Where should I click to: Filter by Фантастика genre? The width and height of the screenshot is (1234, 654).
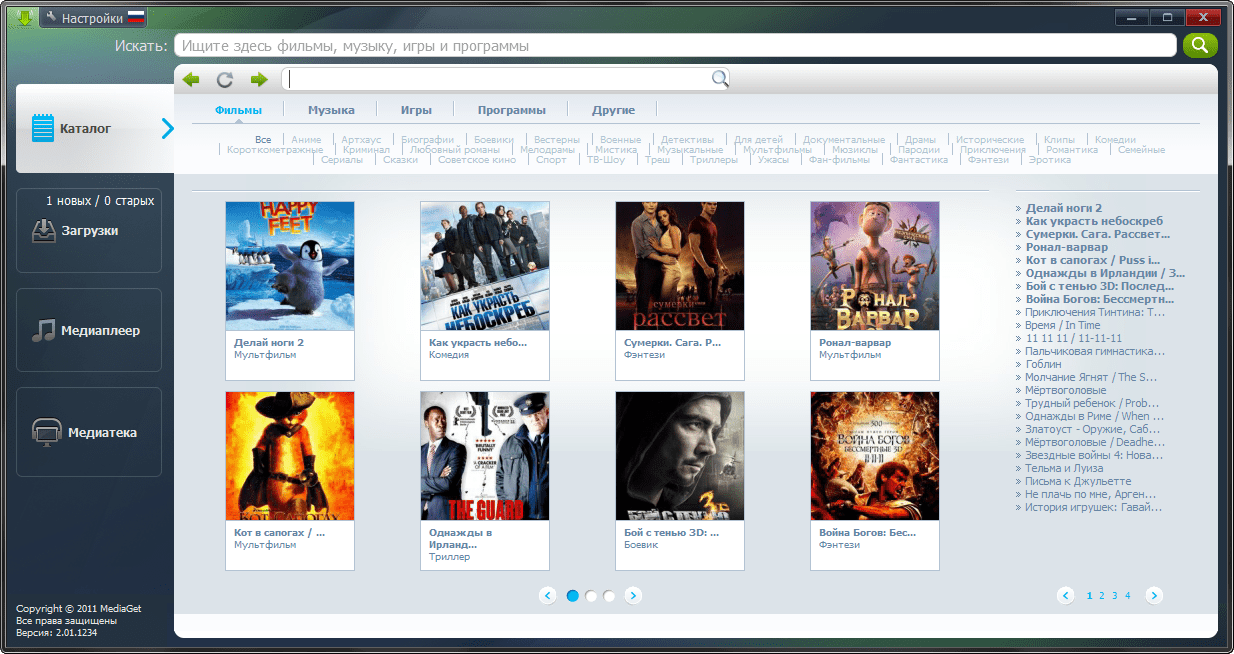click(919, 160)
